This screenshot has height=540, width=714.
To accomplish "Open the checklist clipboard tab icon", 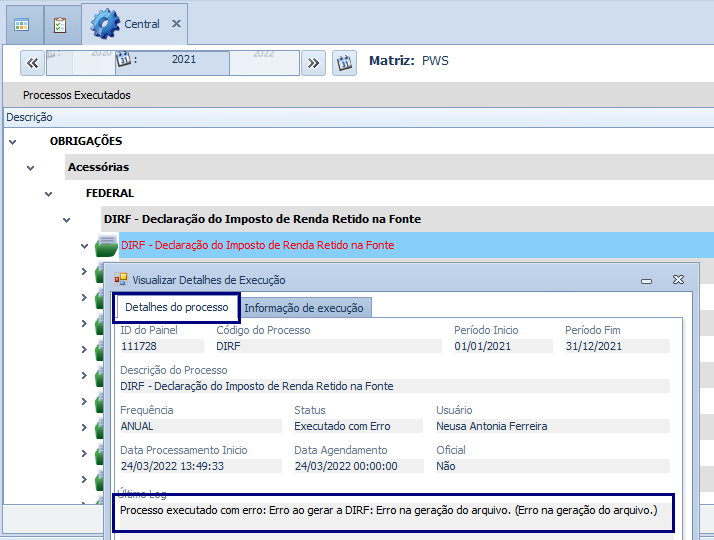I will [60, 24].
